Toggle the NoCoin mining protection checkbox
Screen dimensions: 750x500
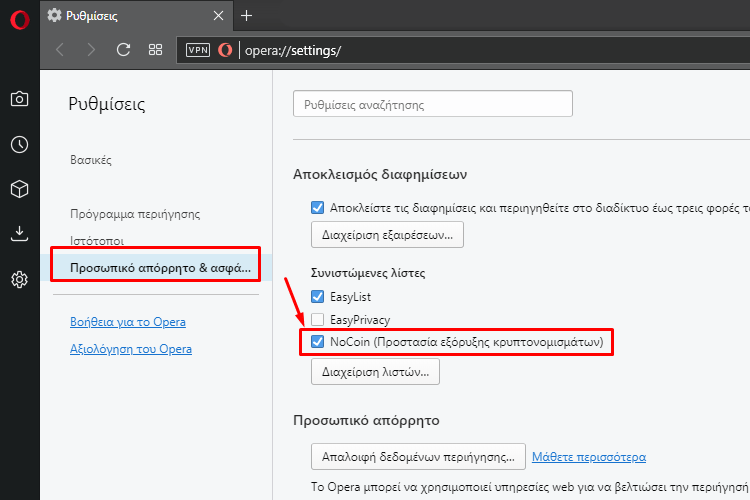point(318,342)
